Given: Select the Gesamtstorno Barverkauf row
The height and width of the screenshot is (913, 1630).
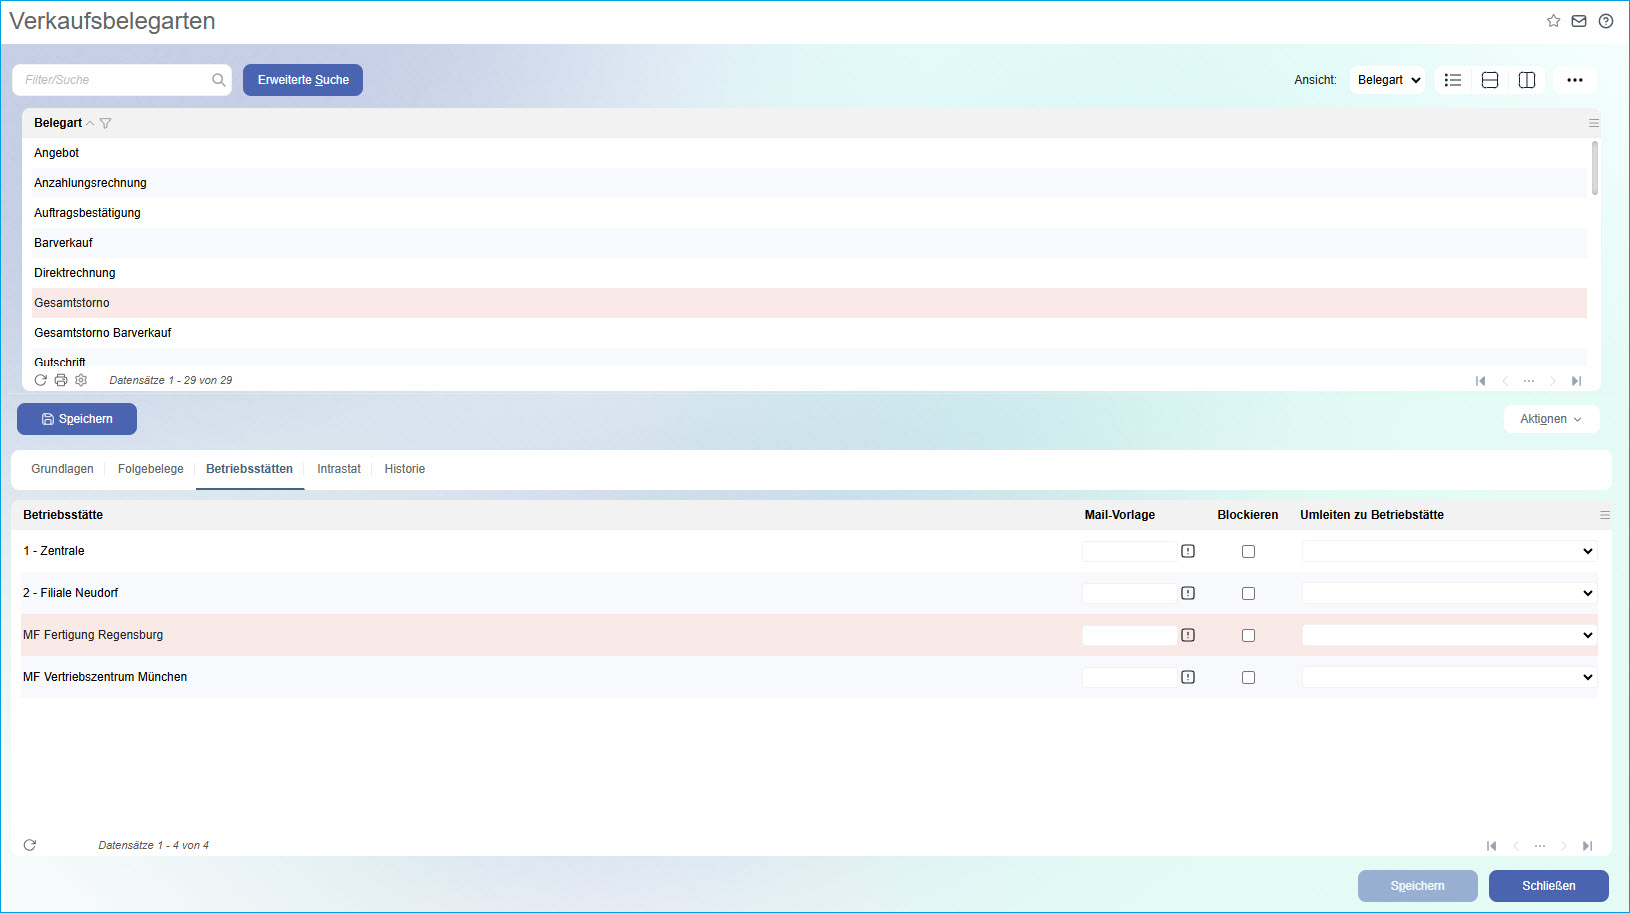Looking at the screenshot, I should point(809,333).
